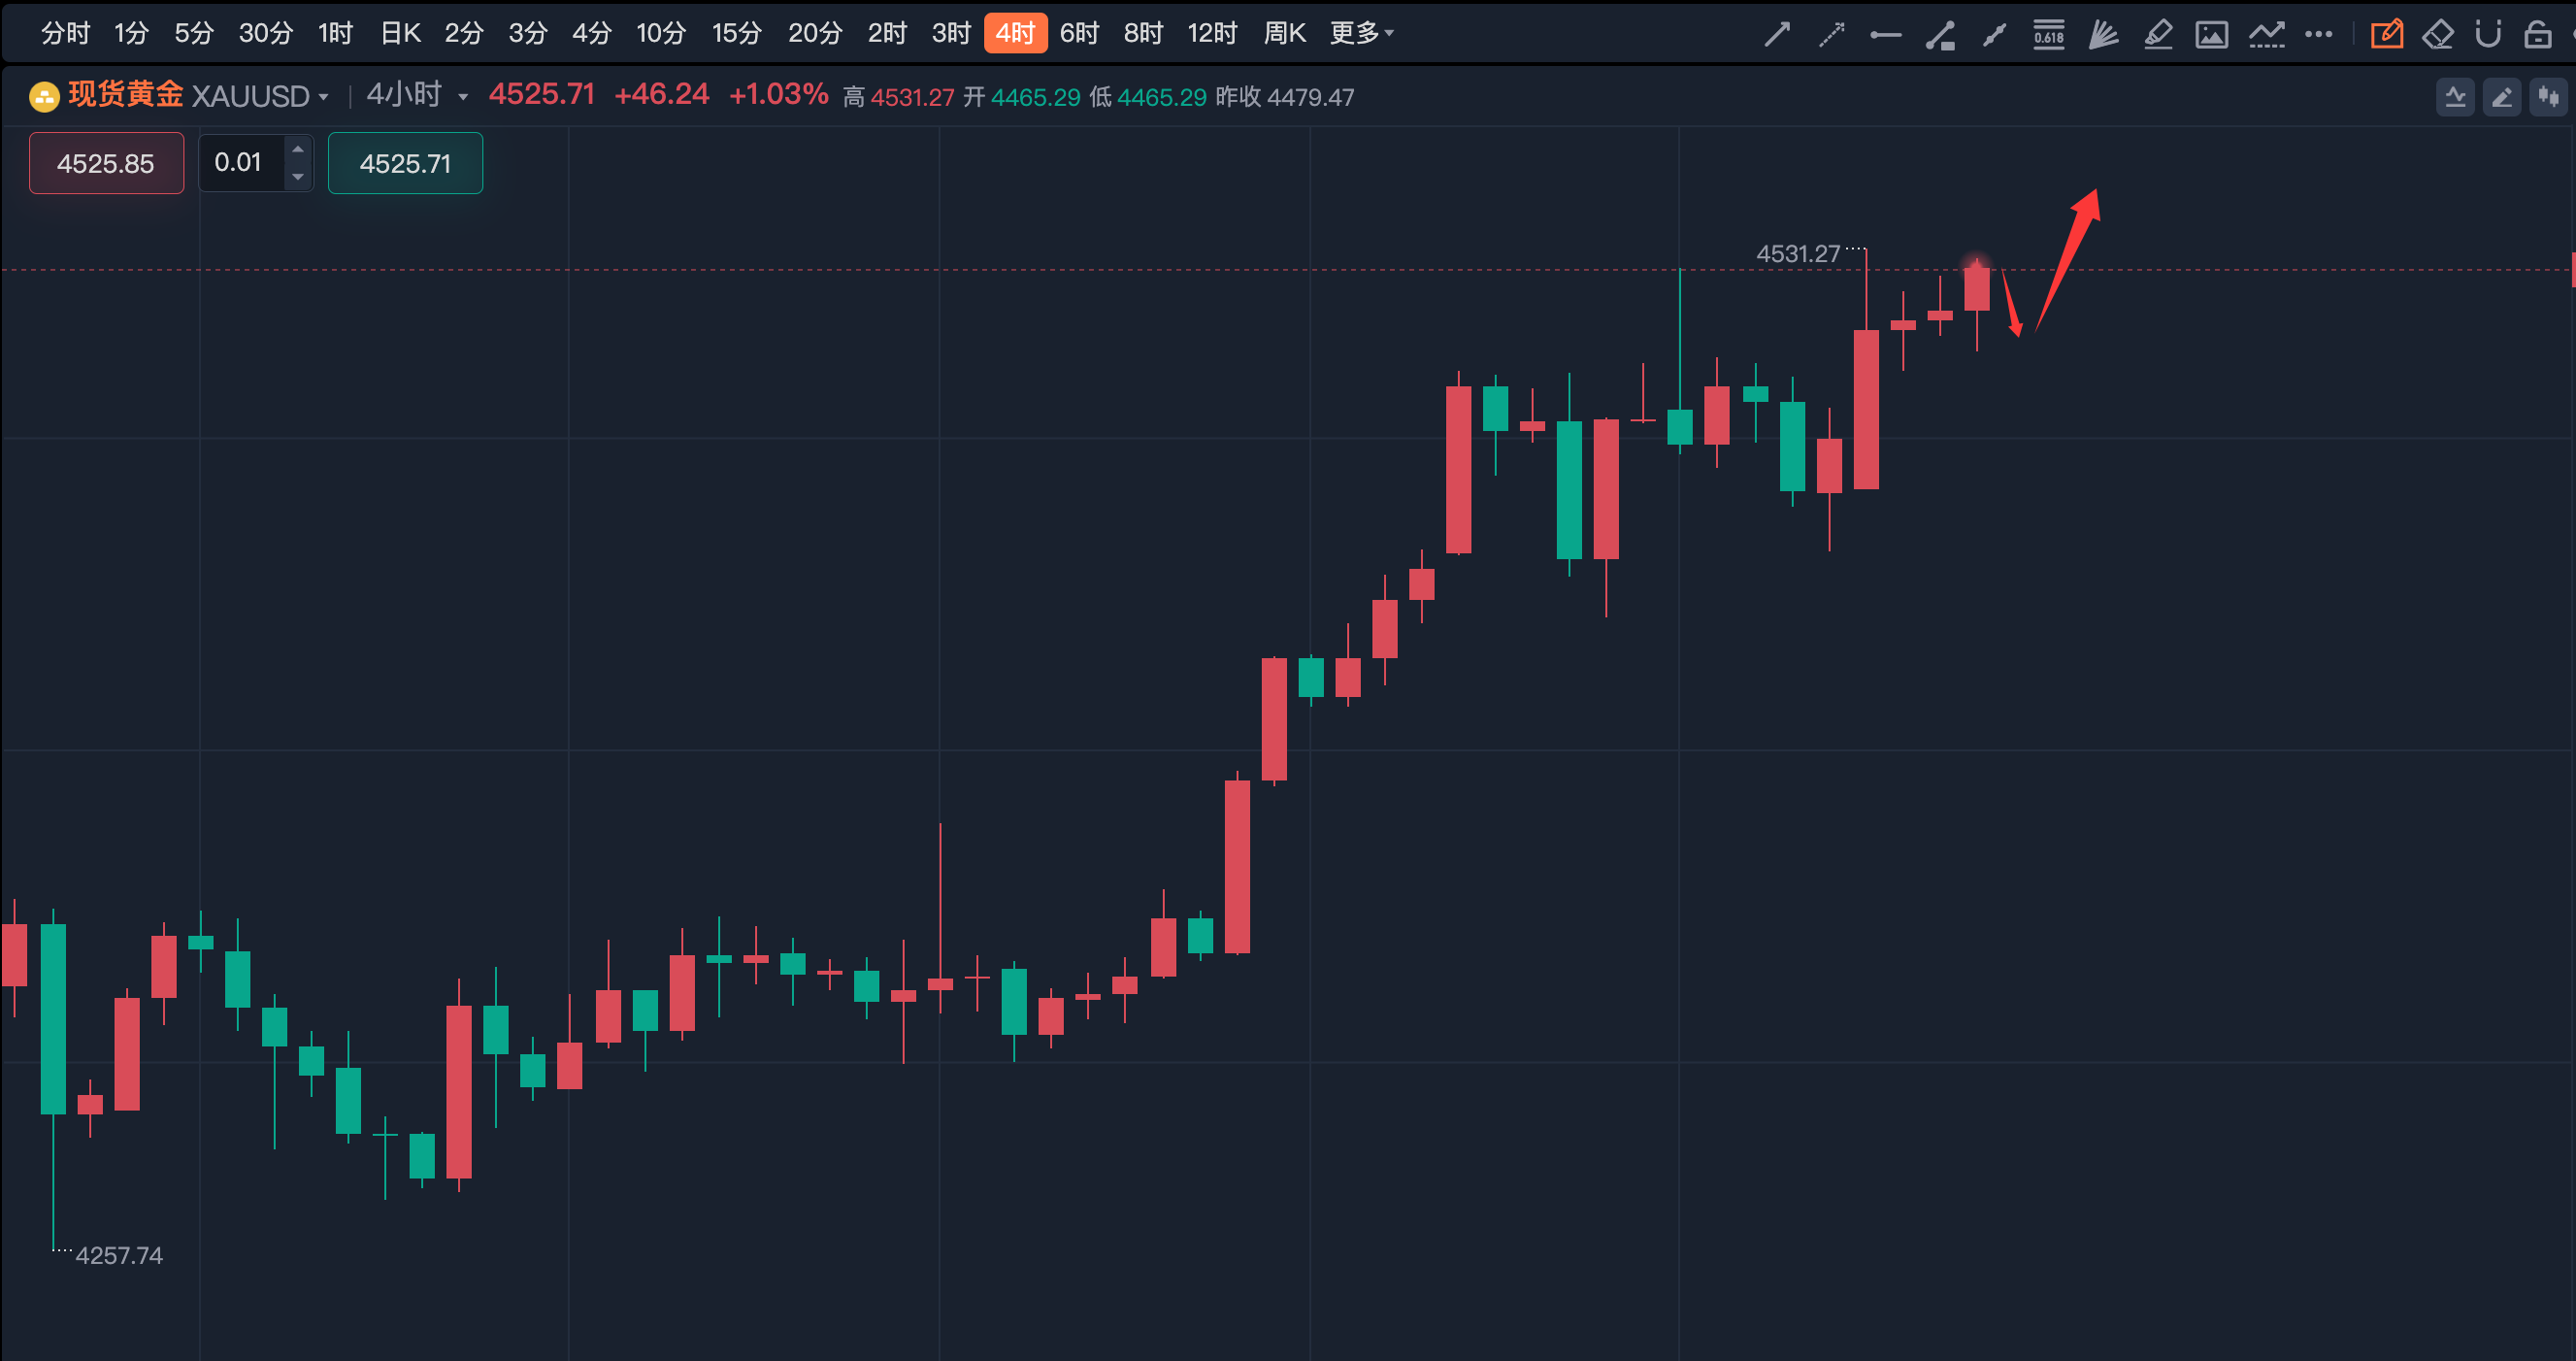Toggle the magnet snap mode
Viewport: 2576px width, 1361px height.
(x=2488, y=35)
